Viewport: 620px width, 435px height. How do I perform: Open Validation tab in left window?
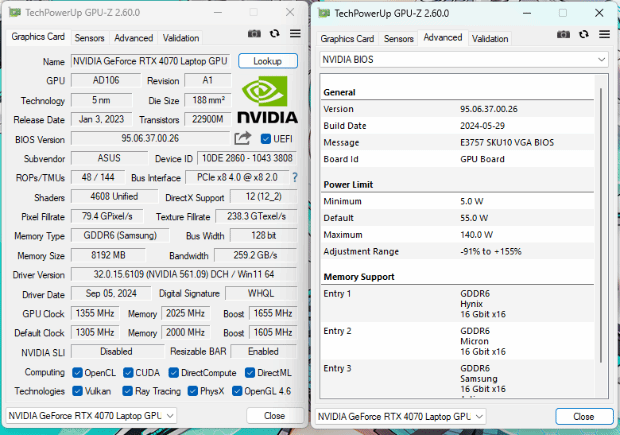[181, 38]
